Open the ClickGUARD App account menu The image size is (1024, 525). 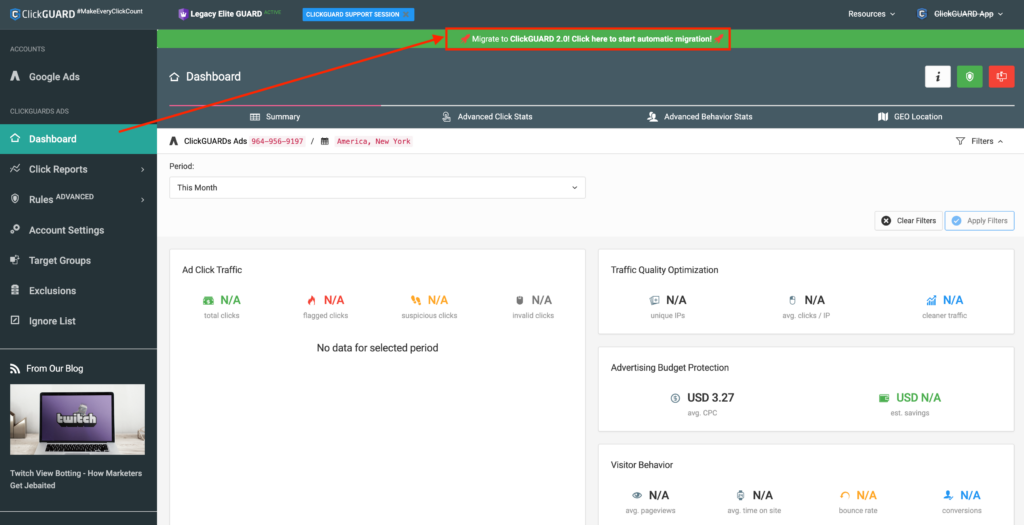(960, 14)
